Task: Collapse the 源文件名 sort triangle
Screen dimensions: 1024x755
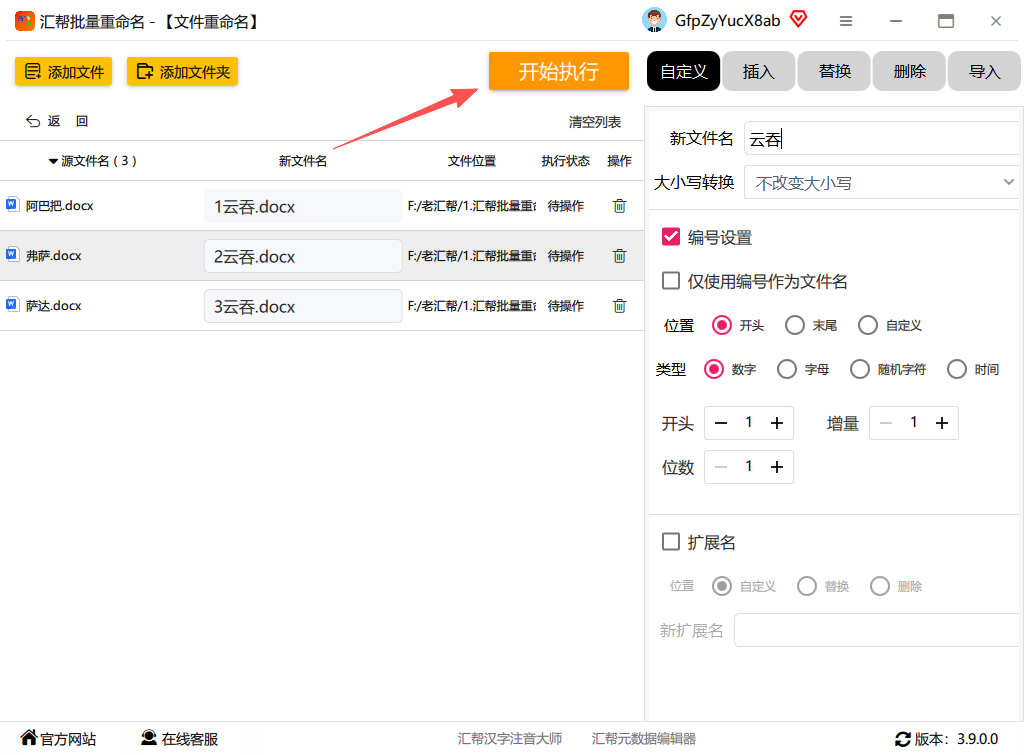Action: pyautogui.click(x=53, y=161)
